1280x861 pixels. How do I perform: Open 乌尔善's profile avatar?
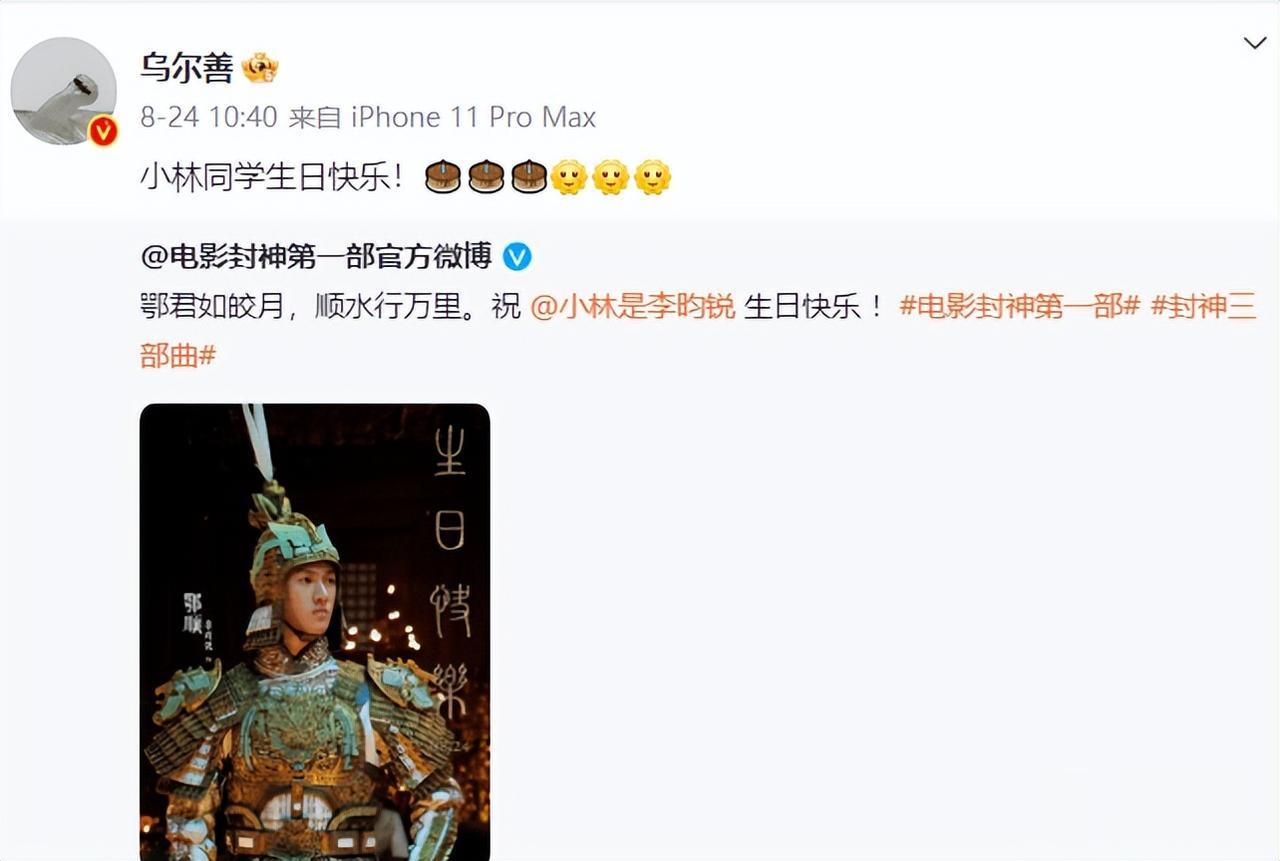tap(63, 91)
